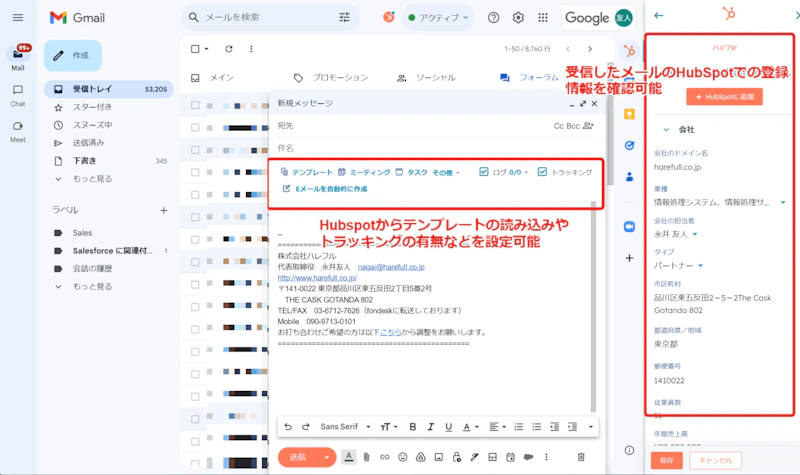Undo in compose toolbar
The width and height of the screenshot is (800, 475).
tap(288, 427)
